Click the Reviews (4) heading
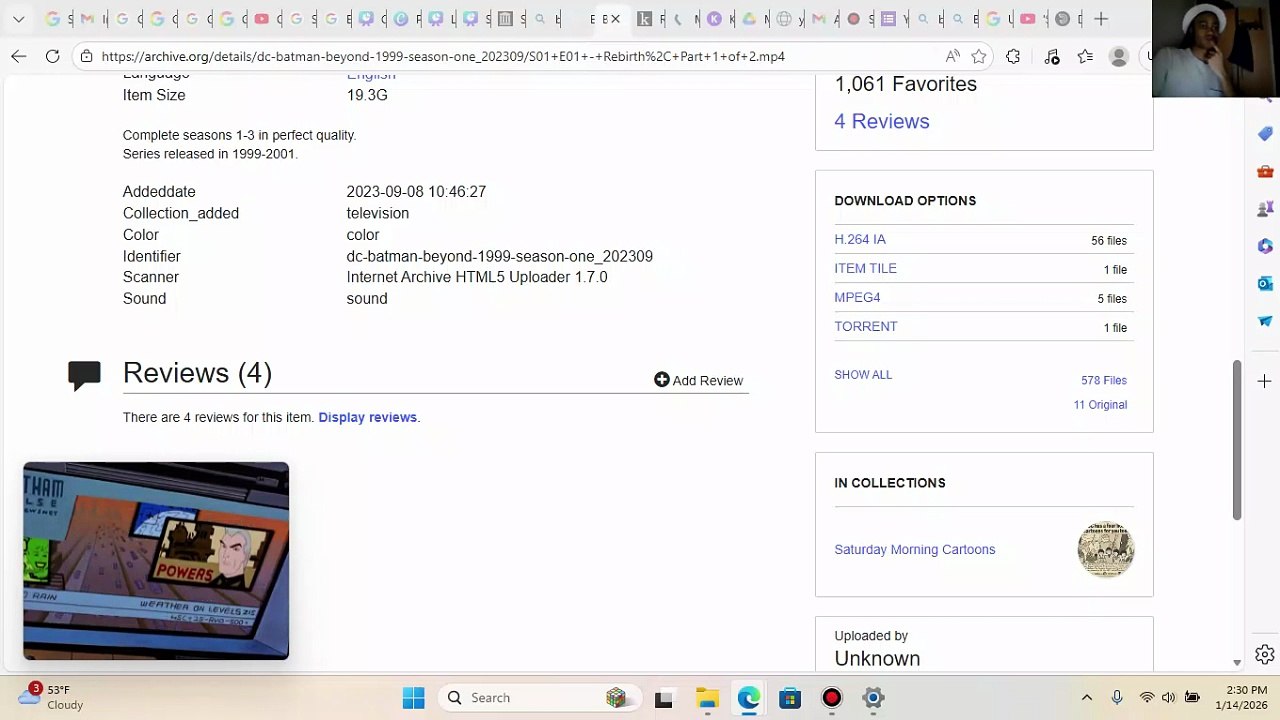 coord(197,373)
